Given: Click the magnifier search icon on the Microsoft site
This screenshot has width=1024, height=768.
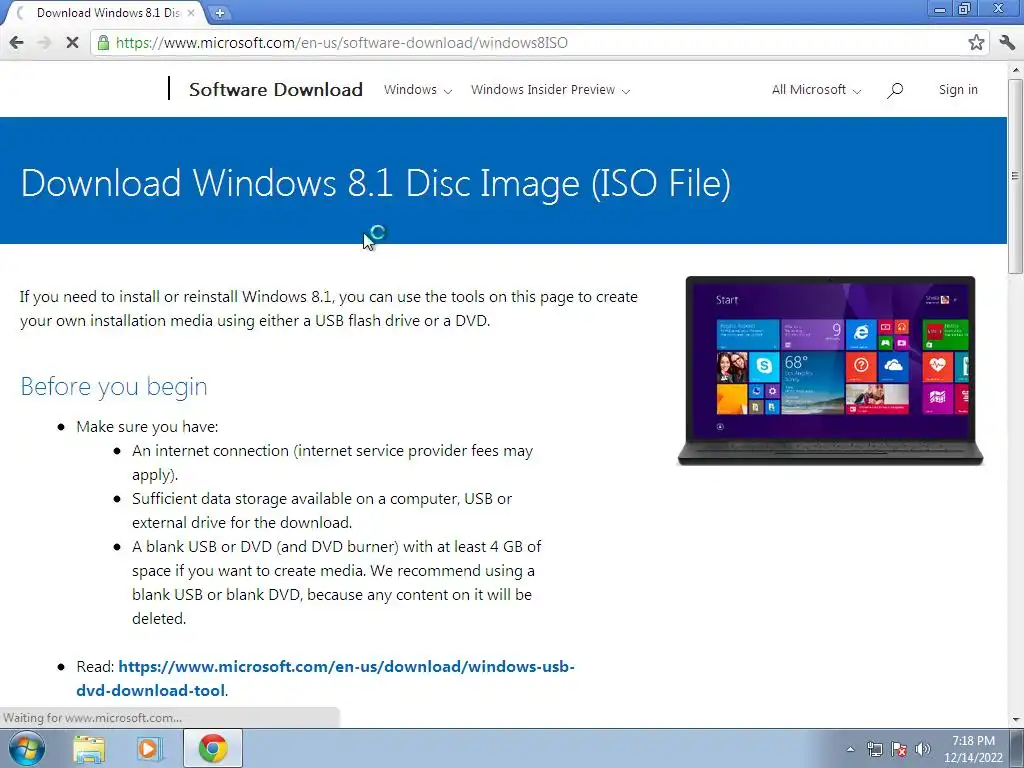Looking at the screenshot, I should tap(895, 90).
